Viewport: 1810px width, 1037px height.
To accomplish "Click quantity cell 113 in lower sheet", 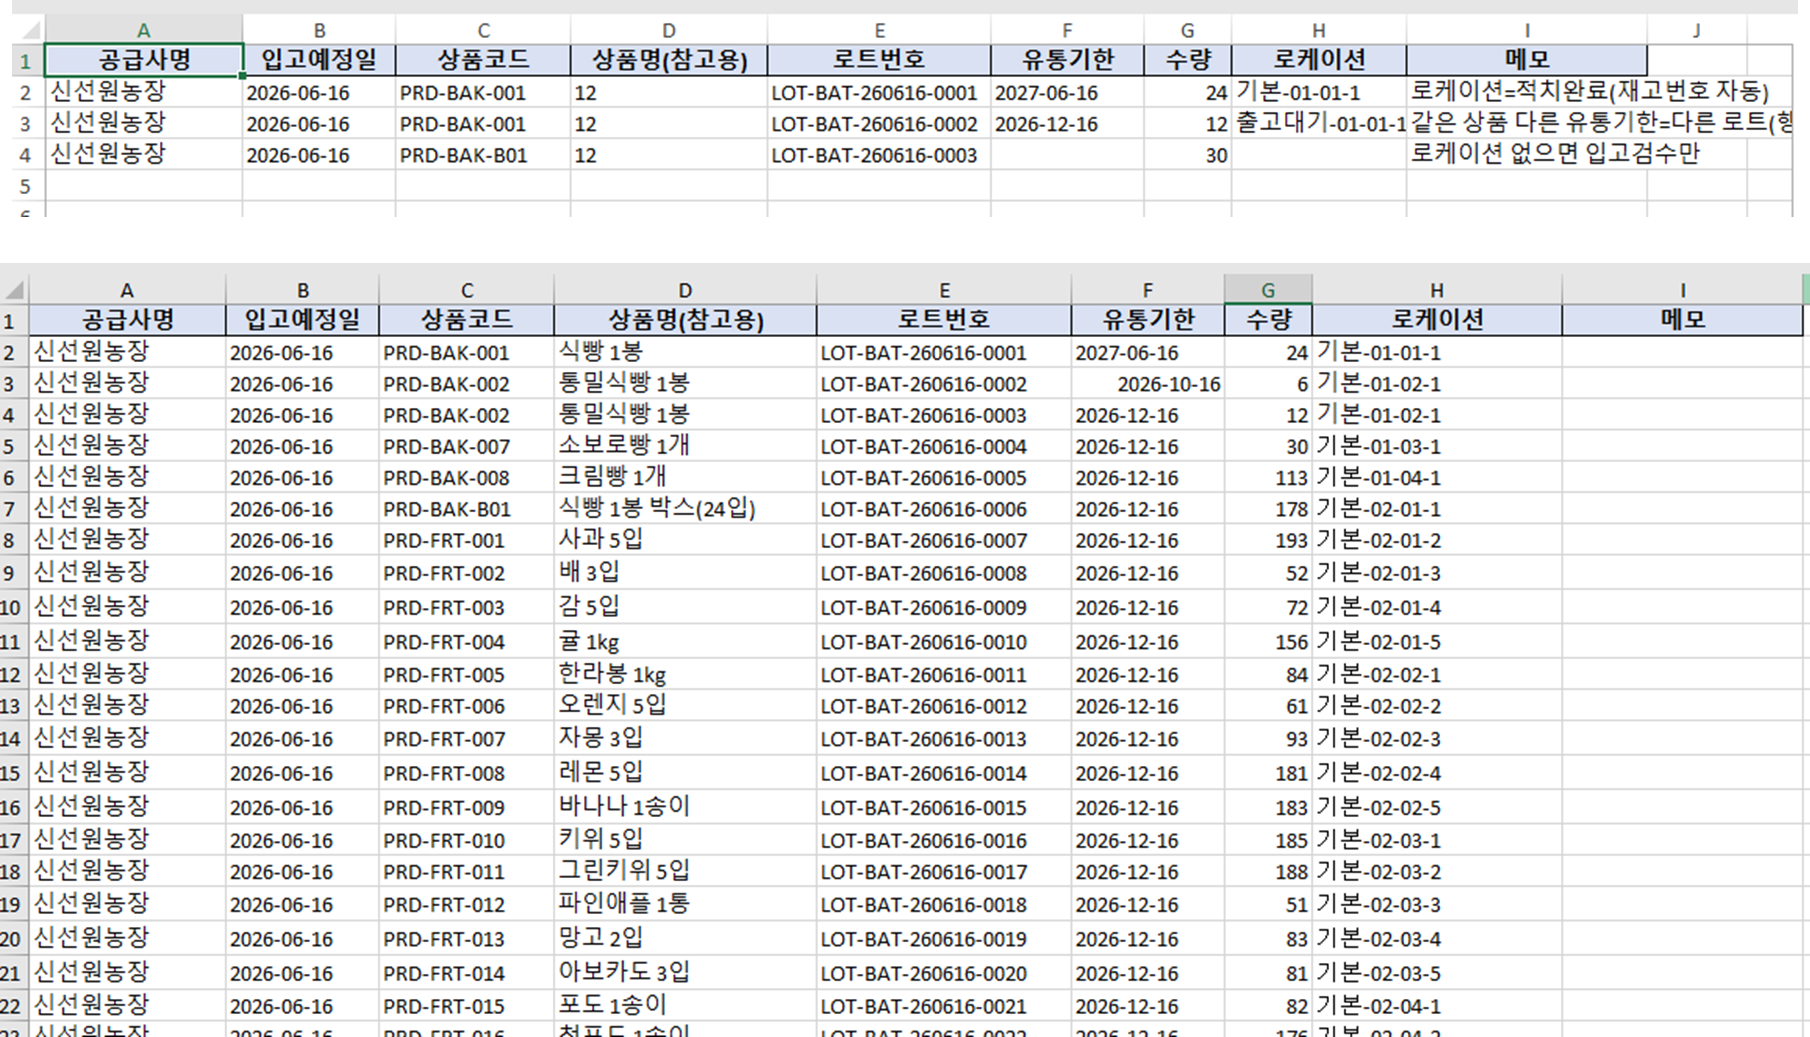I will tap(1267, 477).
